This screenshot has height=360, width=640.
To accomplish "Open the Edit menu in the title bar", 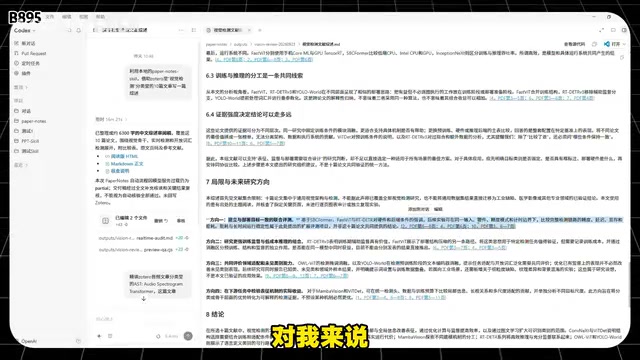I will 67,17.
